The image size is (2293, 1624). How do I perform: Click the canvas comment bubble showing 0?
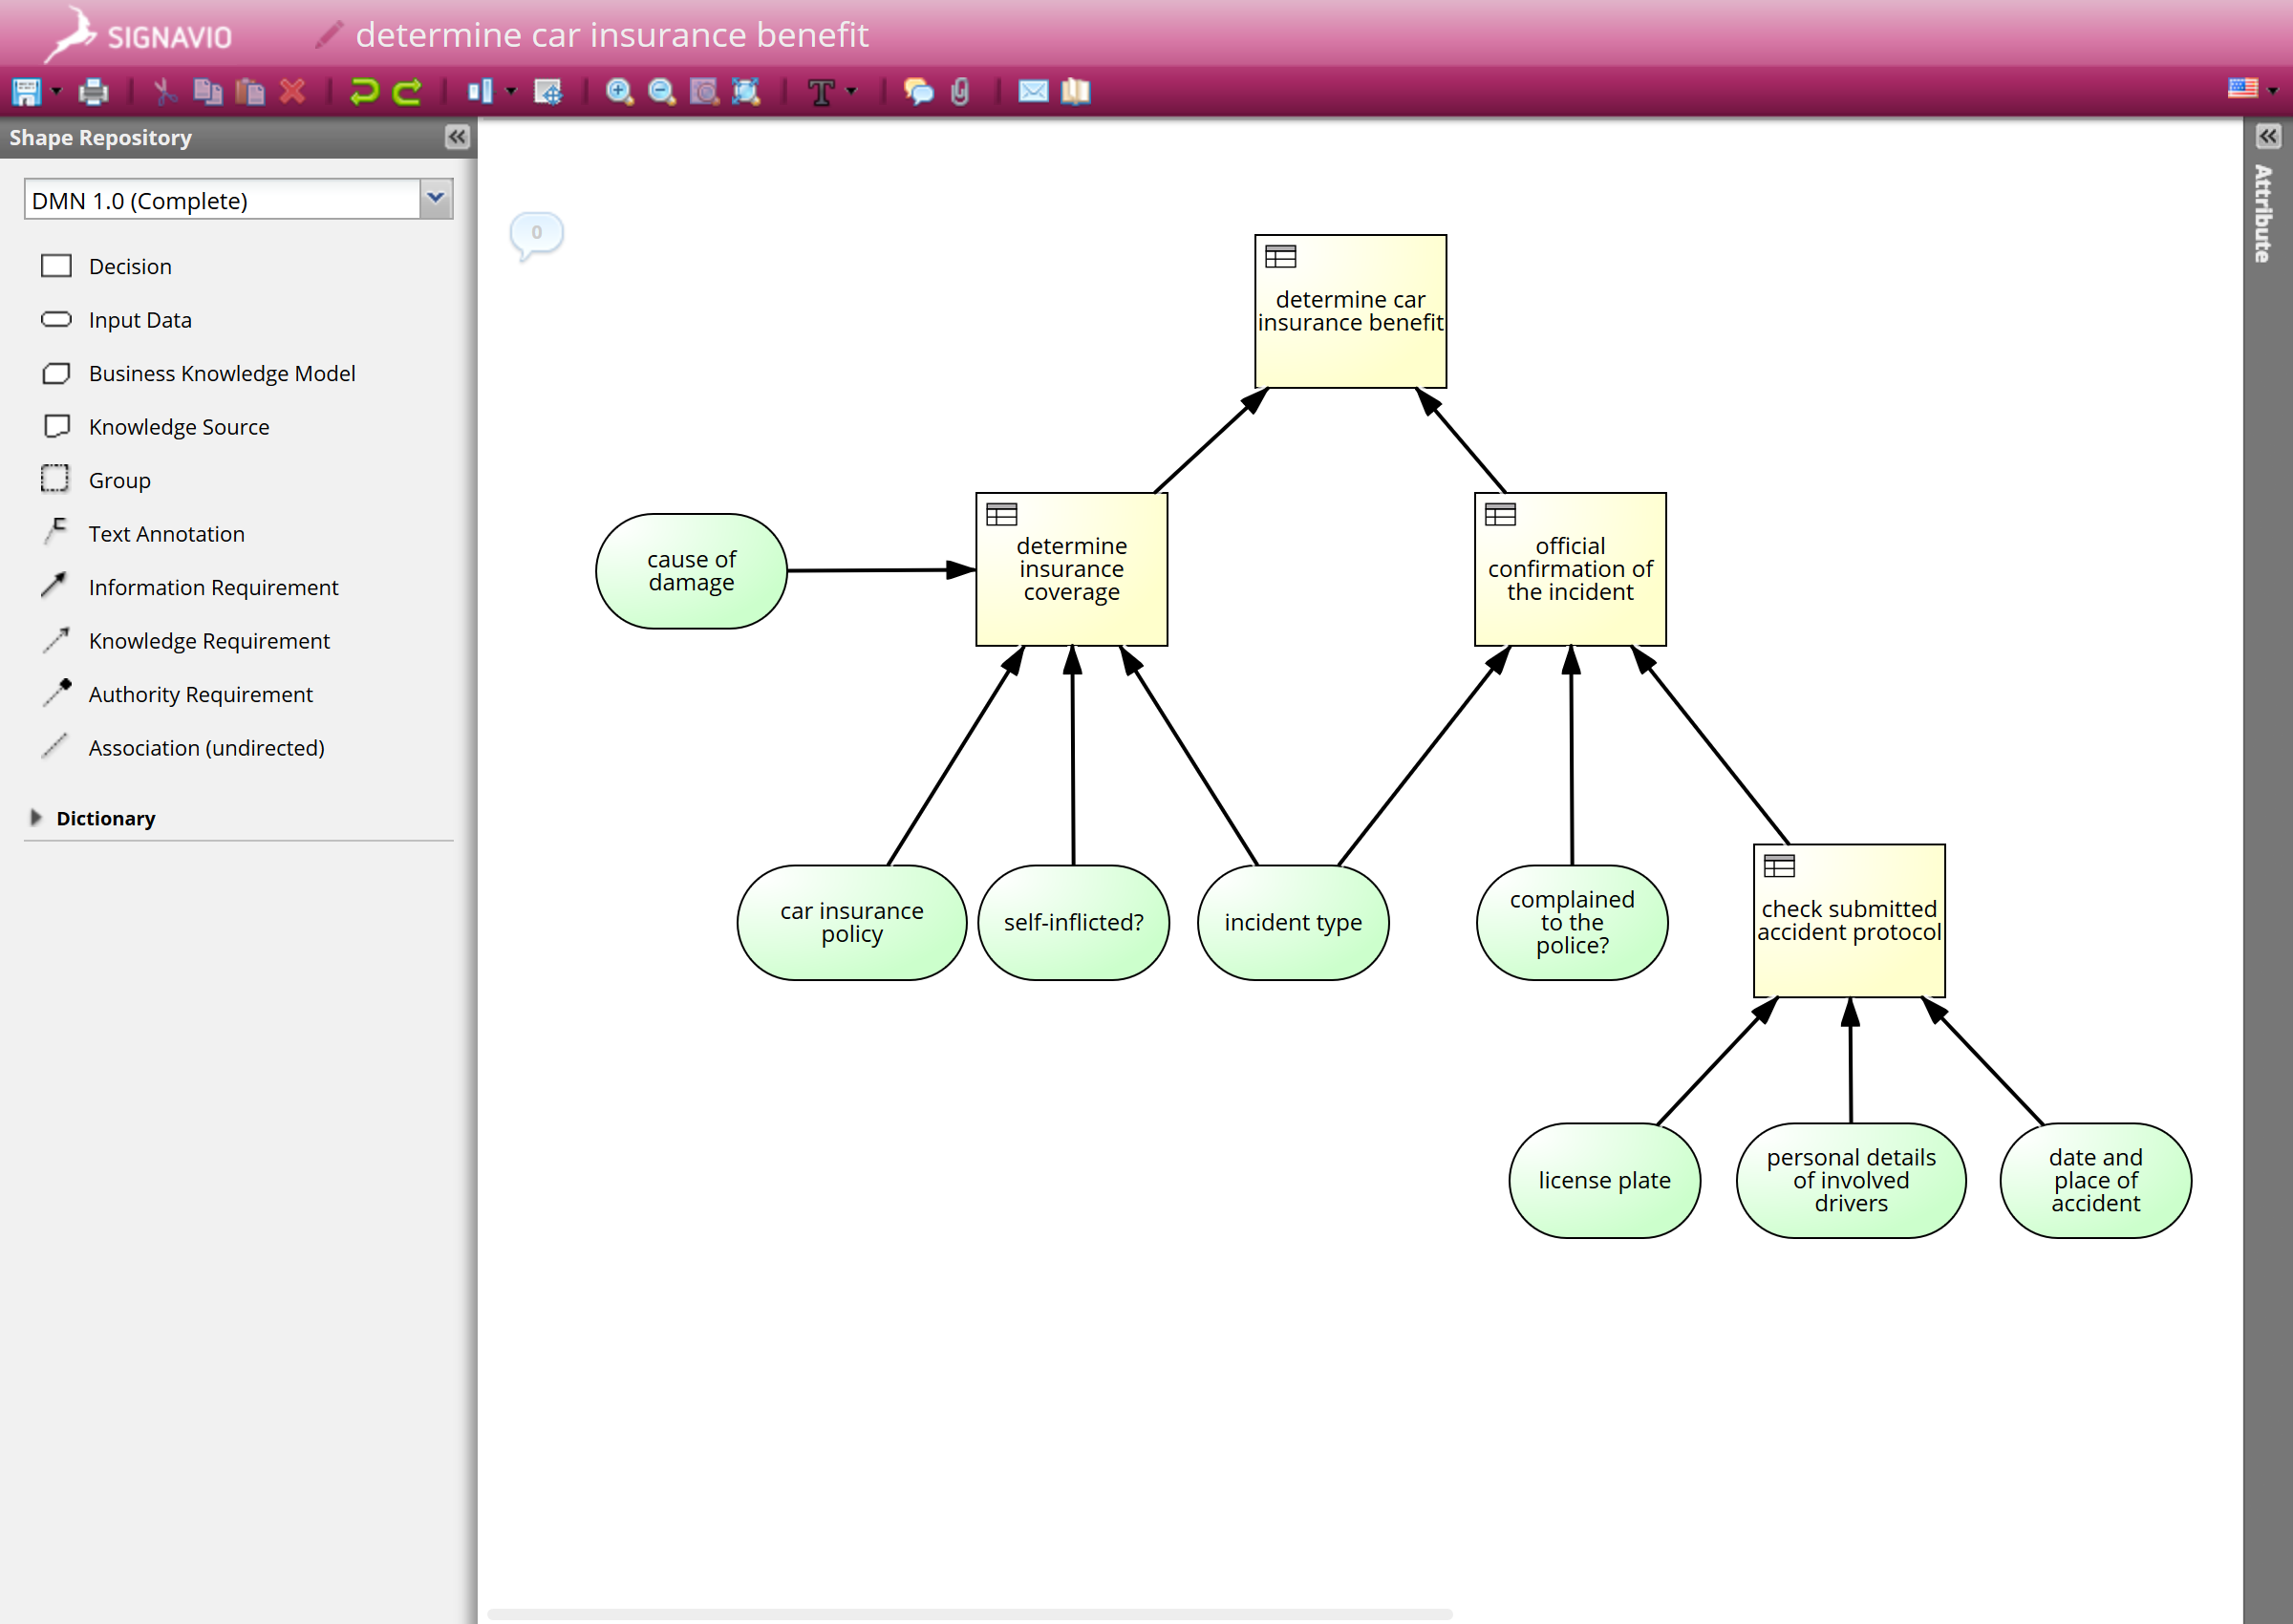tap(537, 234)
